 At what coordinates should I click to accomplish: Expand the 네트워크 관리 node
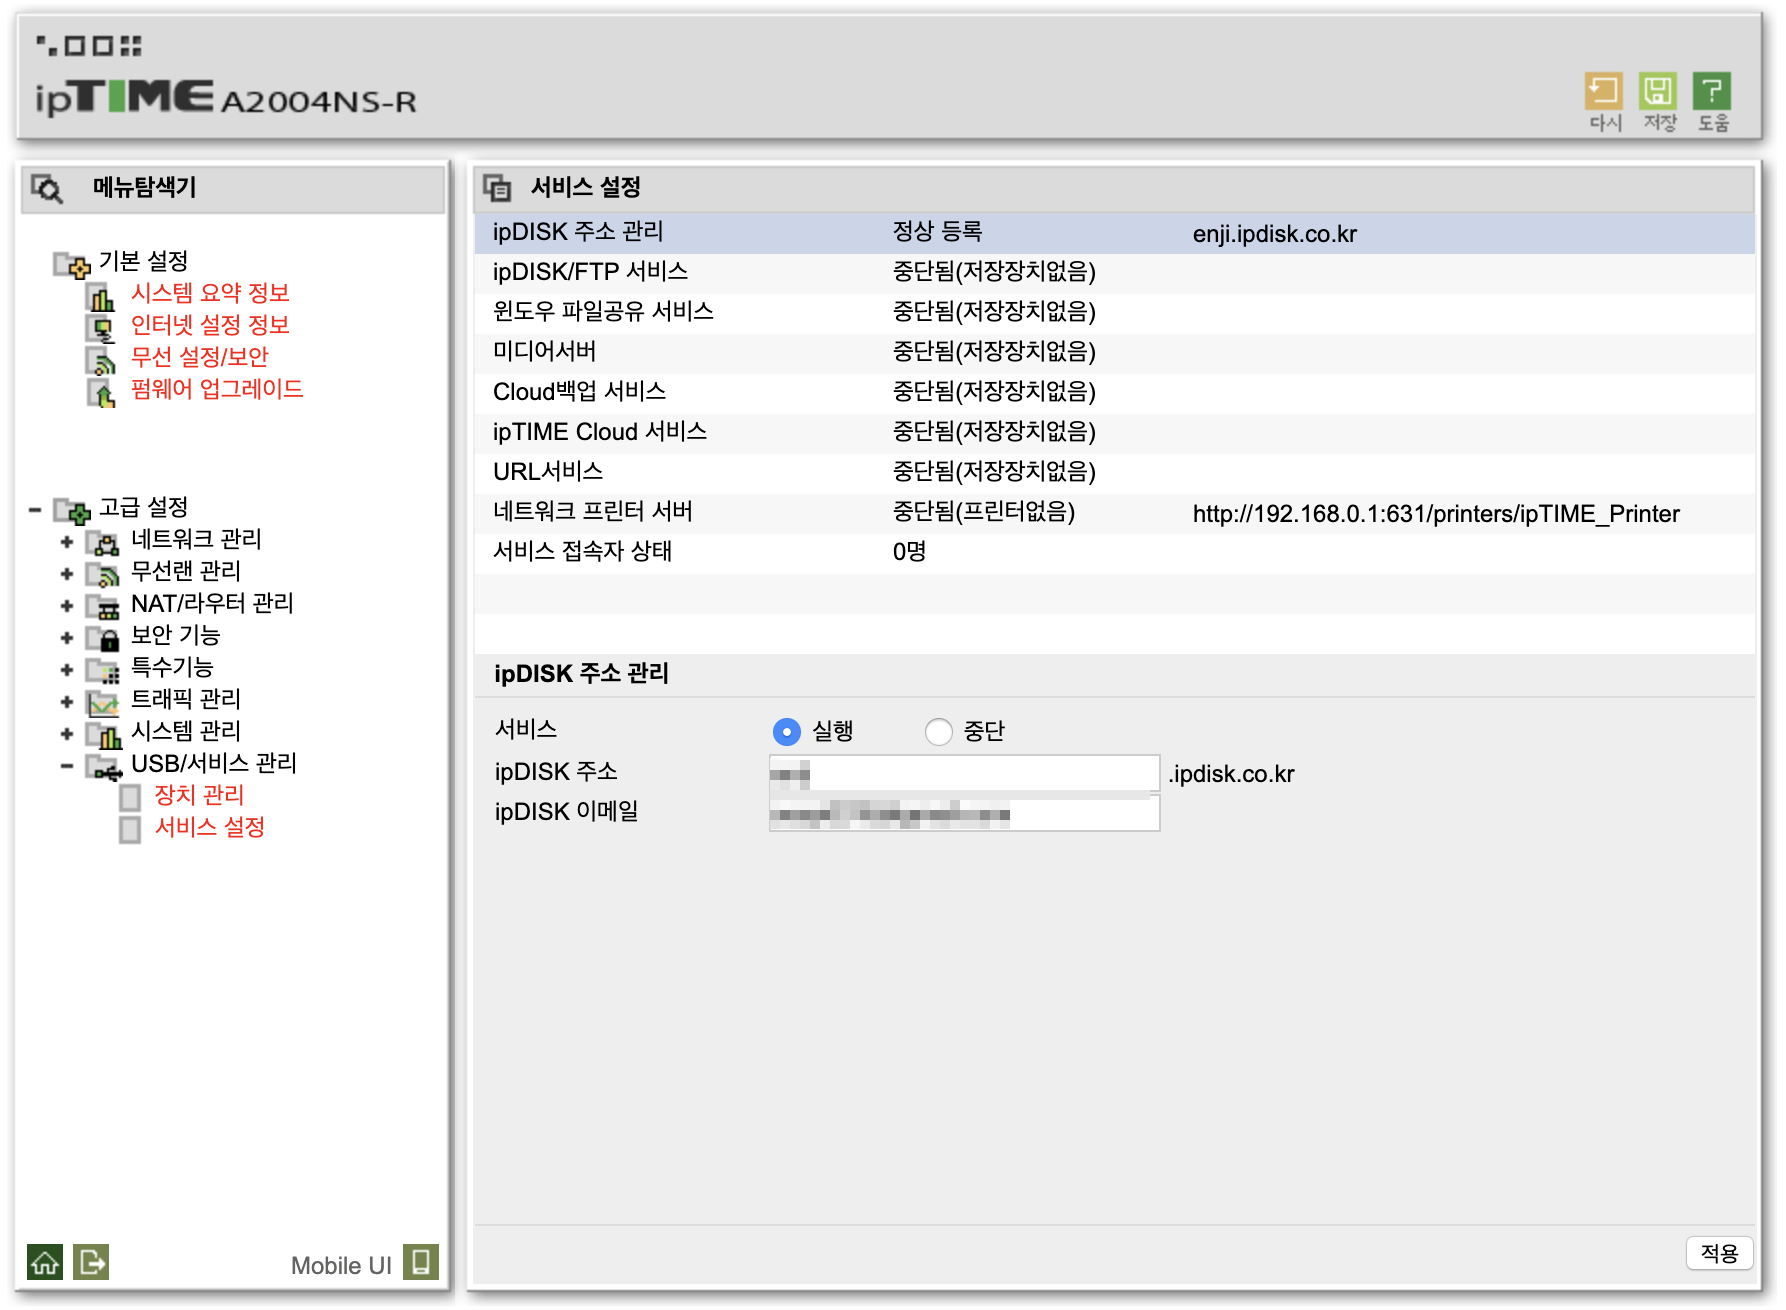(67, 542)
